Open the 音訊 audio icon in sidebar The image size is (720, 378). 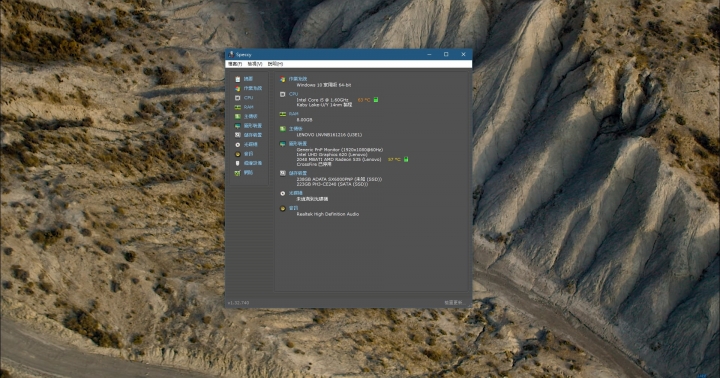coord(237,154)
